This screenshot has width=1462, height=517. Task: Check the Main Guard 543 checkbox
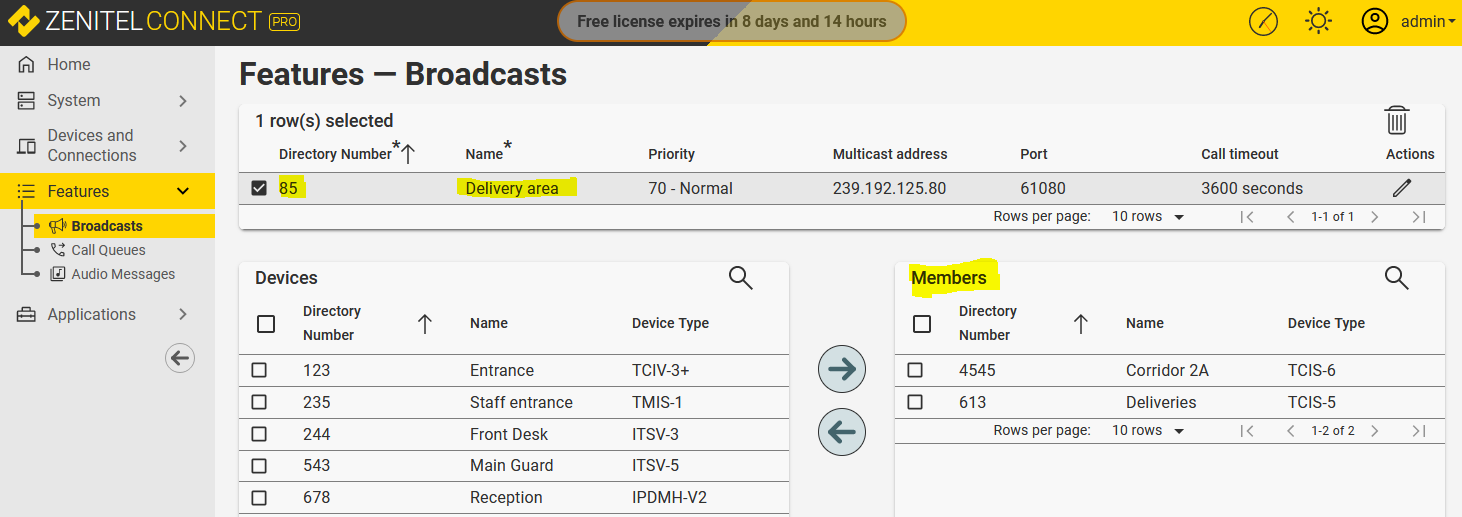coord(259,465)
